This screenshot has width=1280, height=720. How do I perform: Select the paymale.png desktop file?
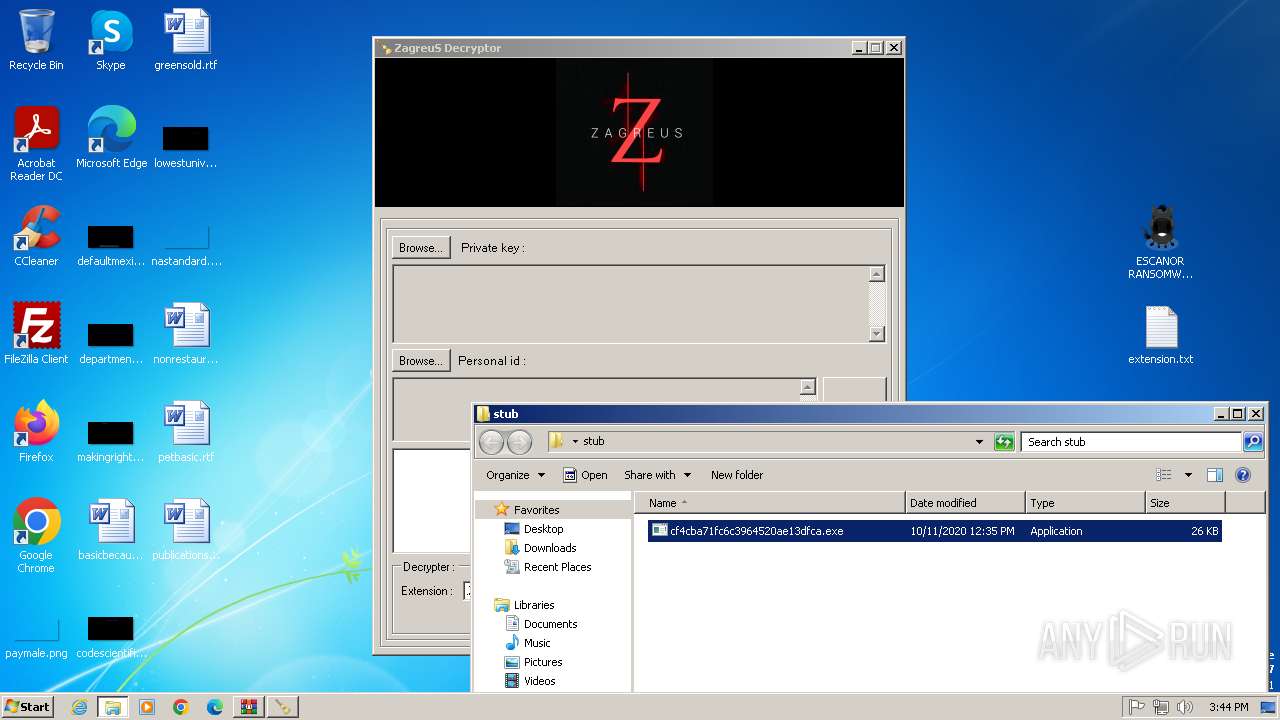click(36, 640)
